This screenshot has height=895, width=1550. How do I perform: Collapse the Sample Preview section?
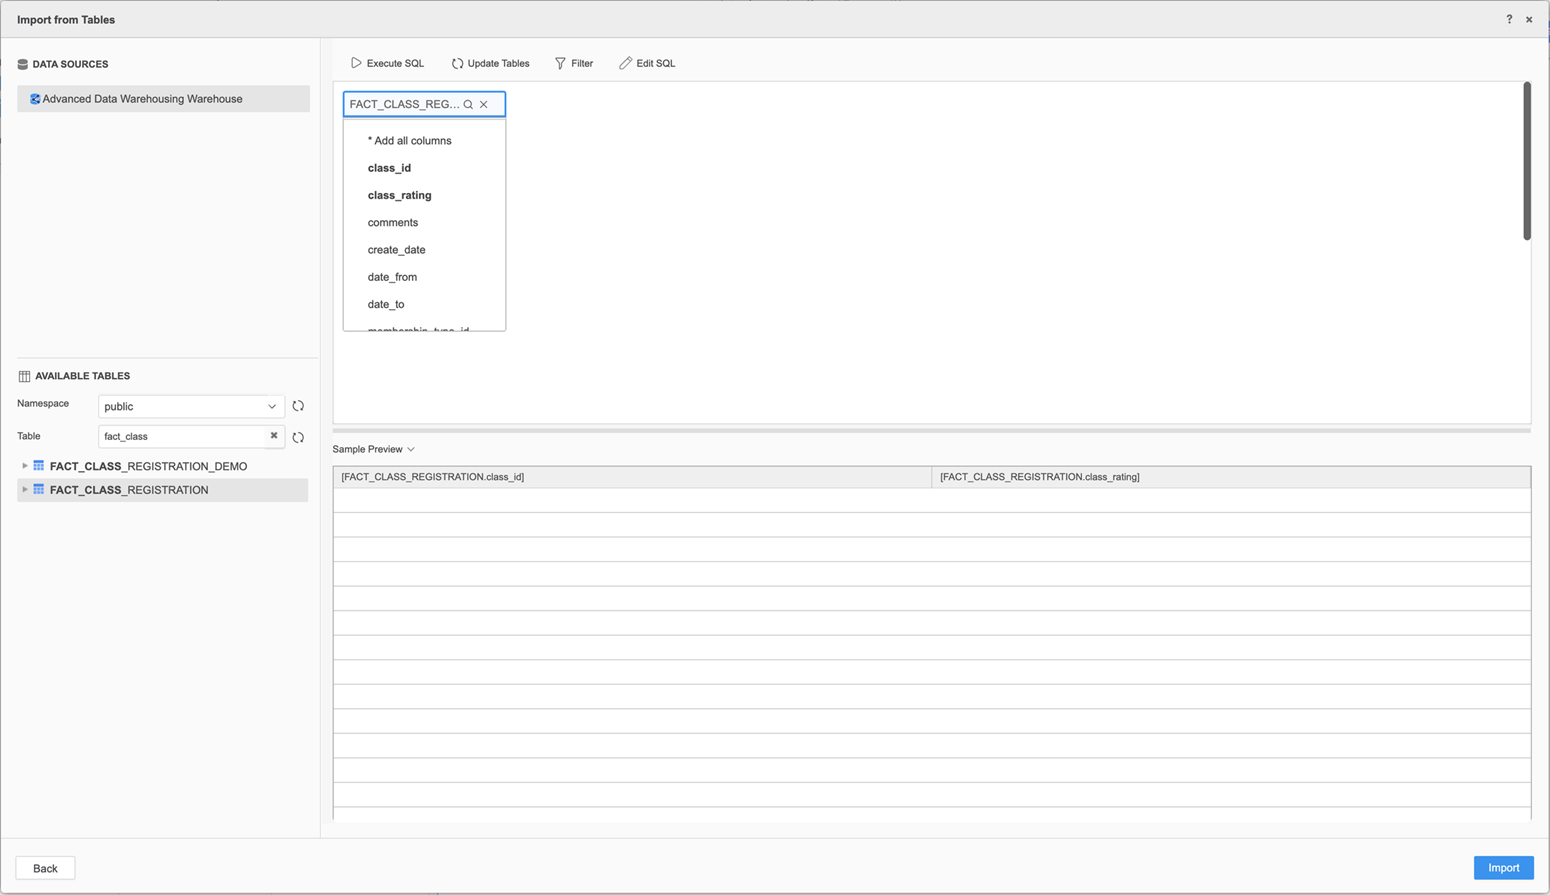click(x=411, y=449)
